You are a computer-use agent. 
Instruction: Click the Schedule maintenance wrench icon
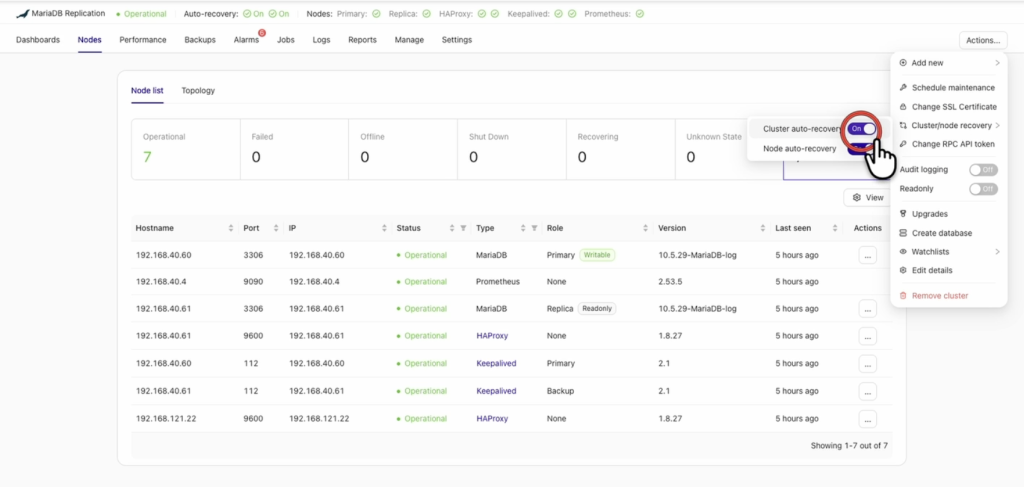click(903, 87)
